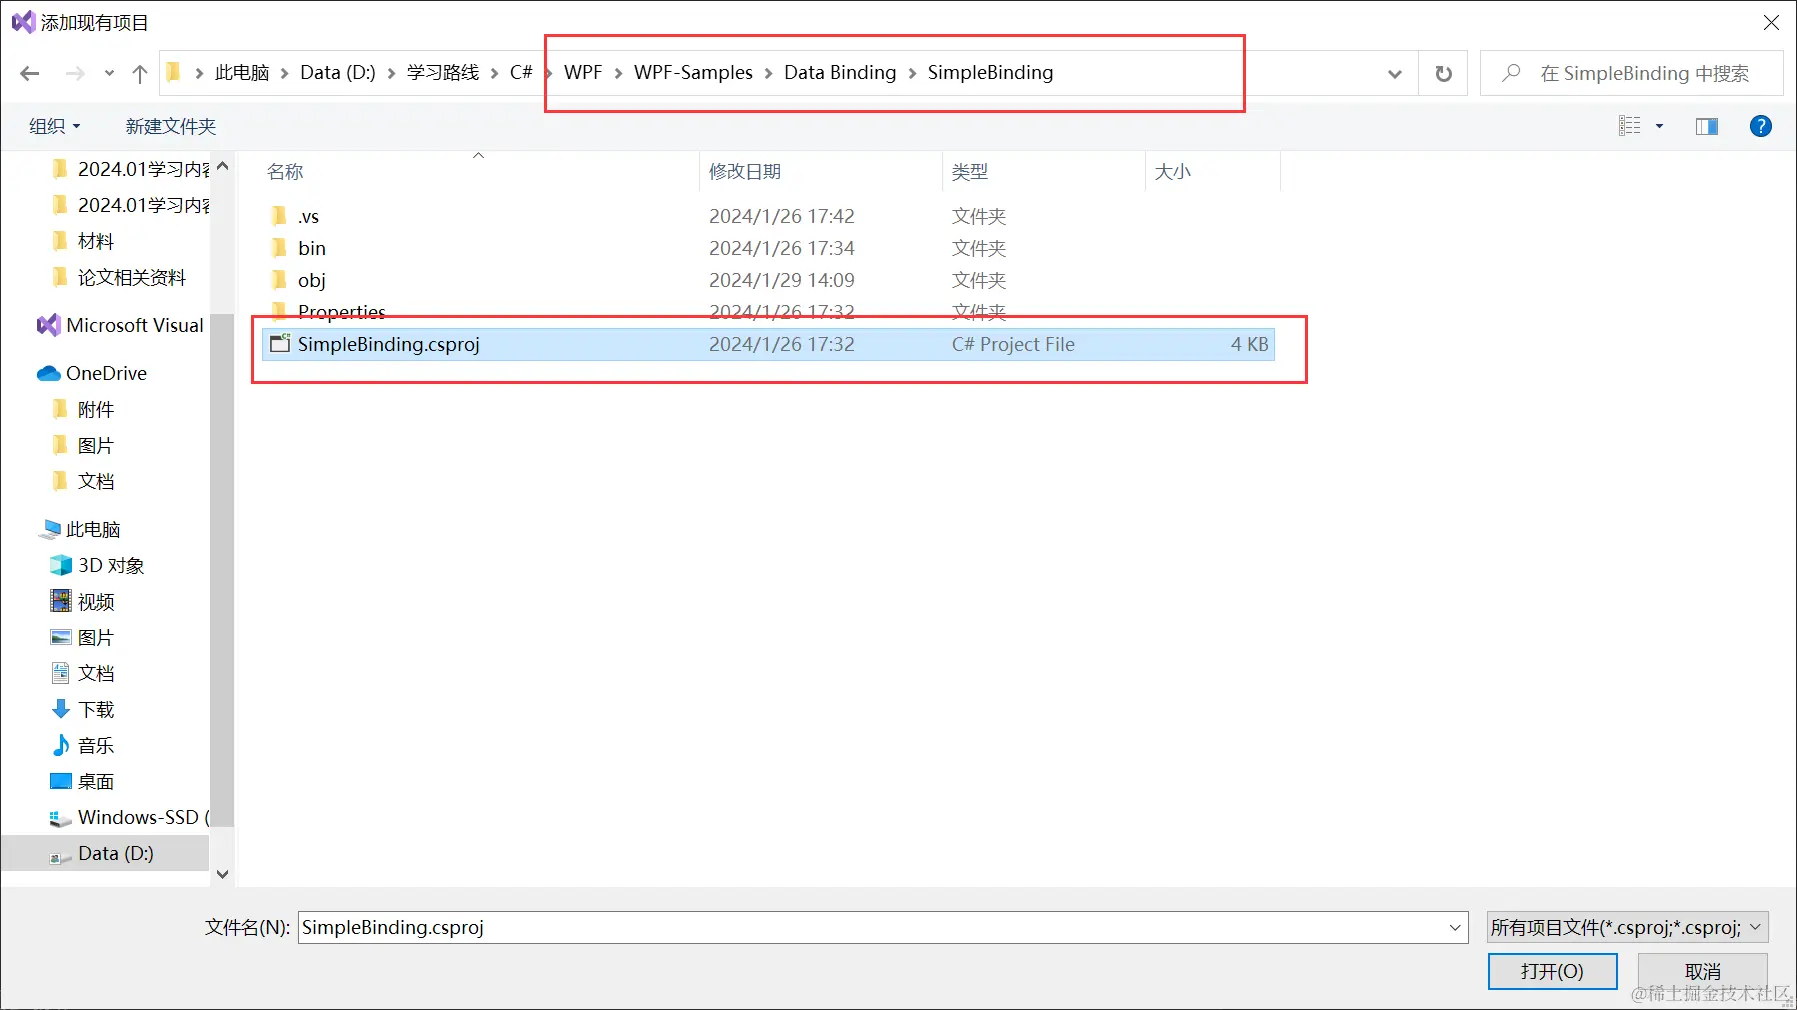Navigate to the C# breadcrumb folder
Image resolution: width=1797 pixels, height=1010 pixels.
521,73
